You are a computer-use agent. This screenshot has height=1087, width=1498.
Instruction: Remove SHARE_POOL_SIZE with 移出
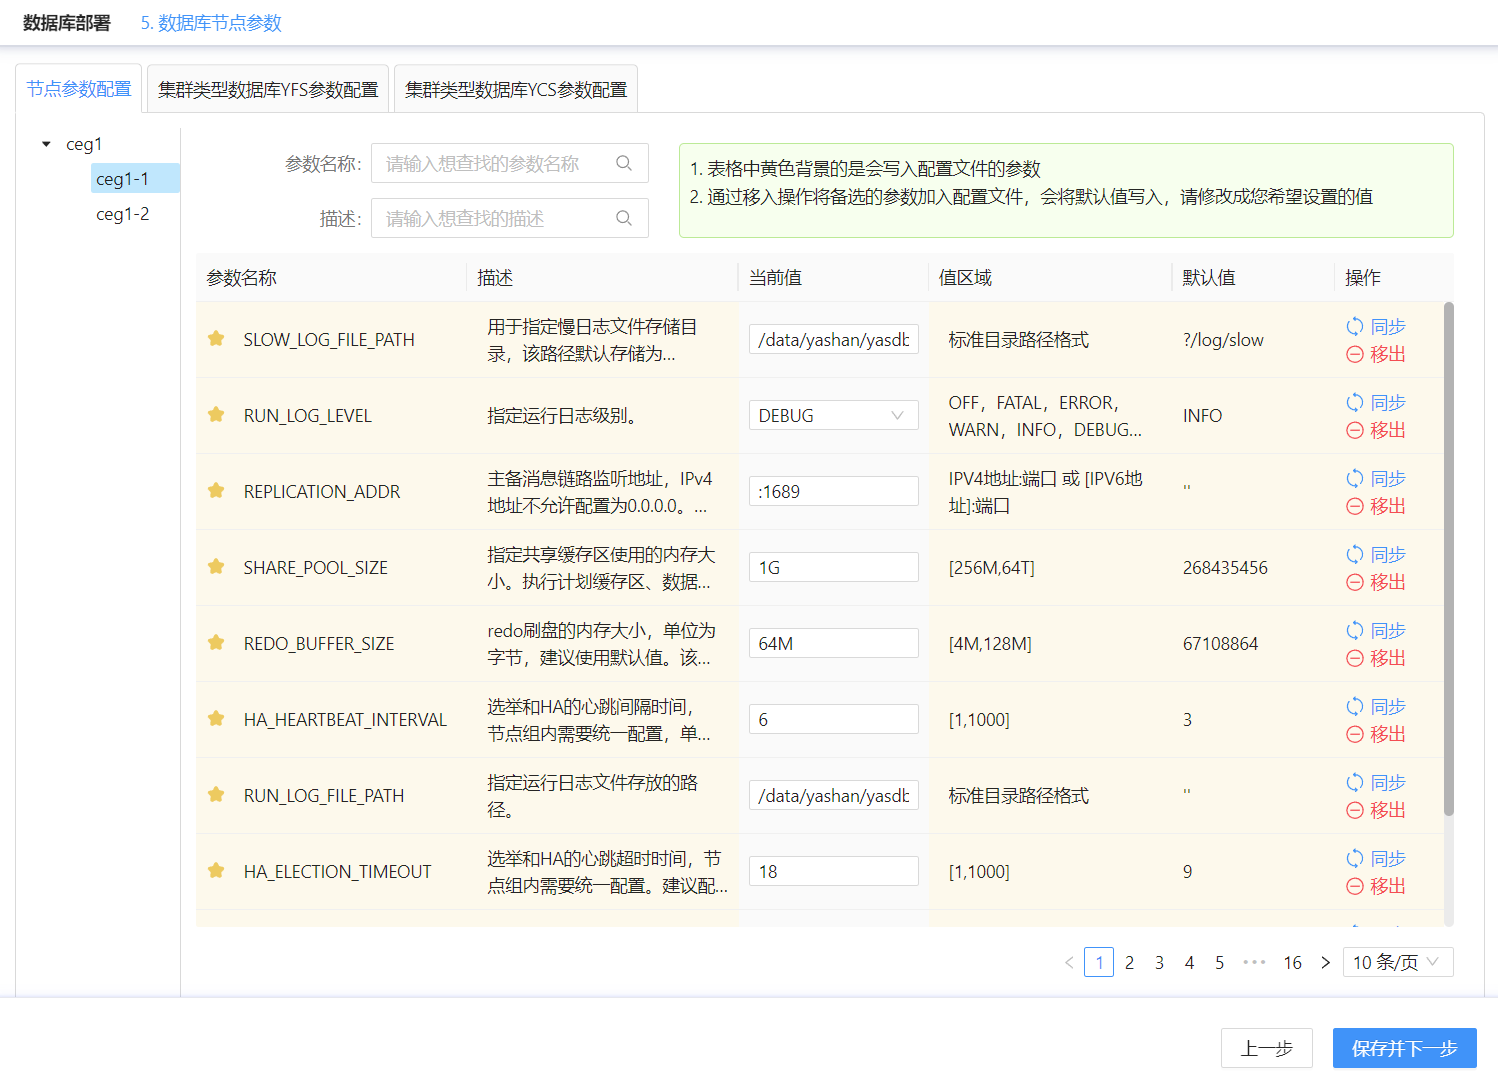point(1376,582)
